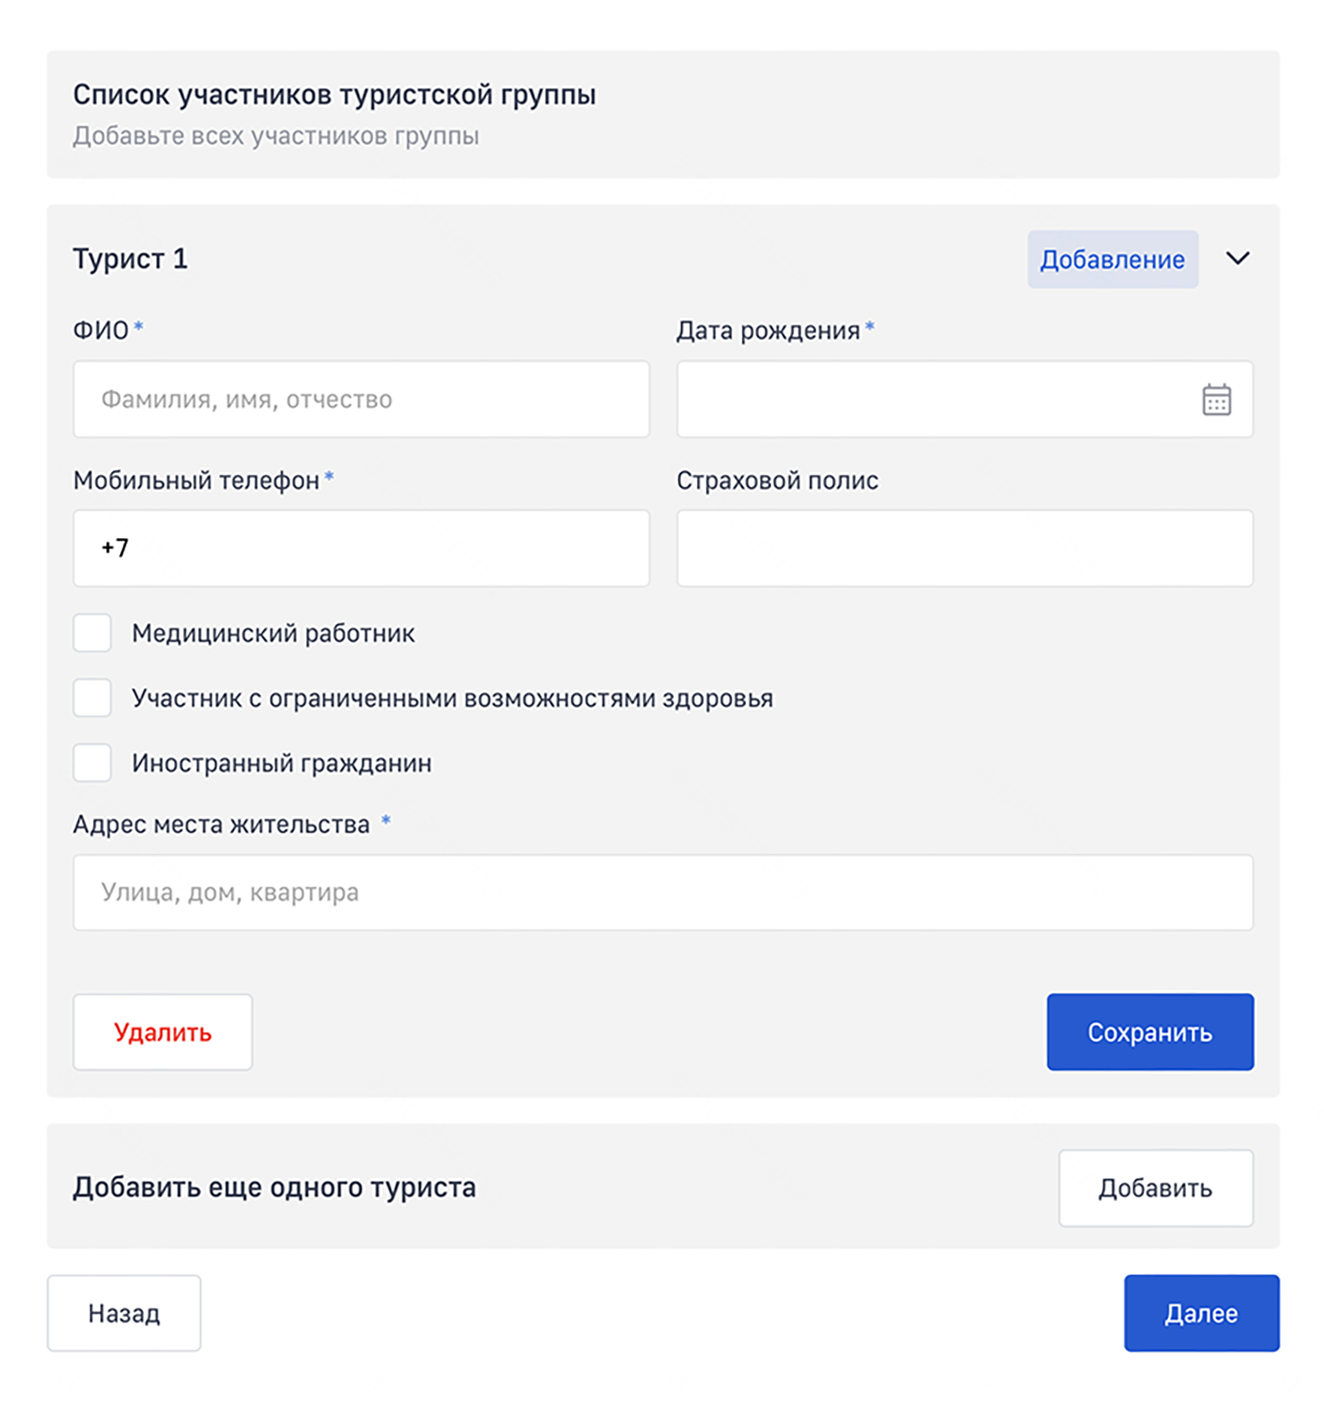Click the Турист 1 section header

point(130,258)
